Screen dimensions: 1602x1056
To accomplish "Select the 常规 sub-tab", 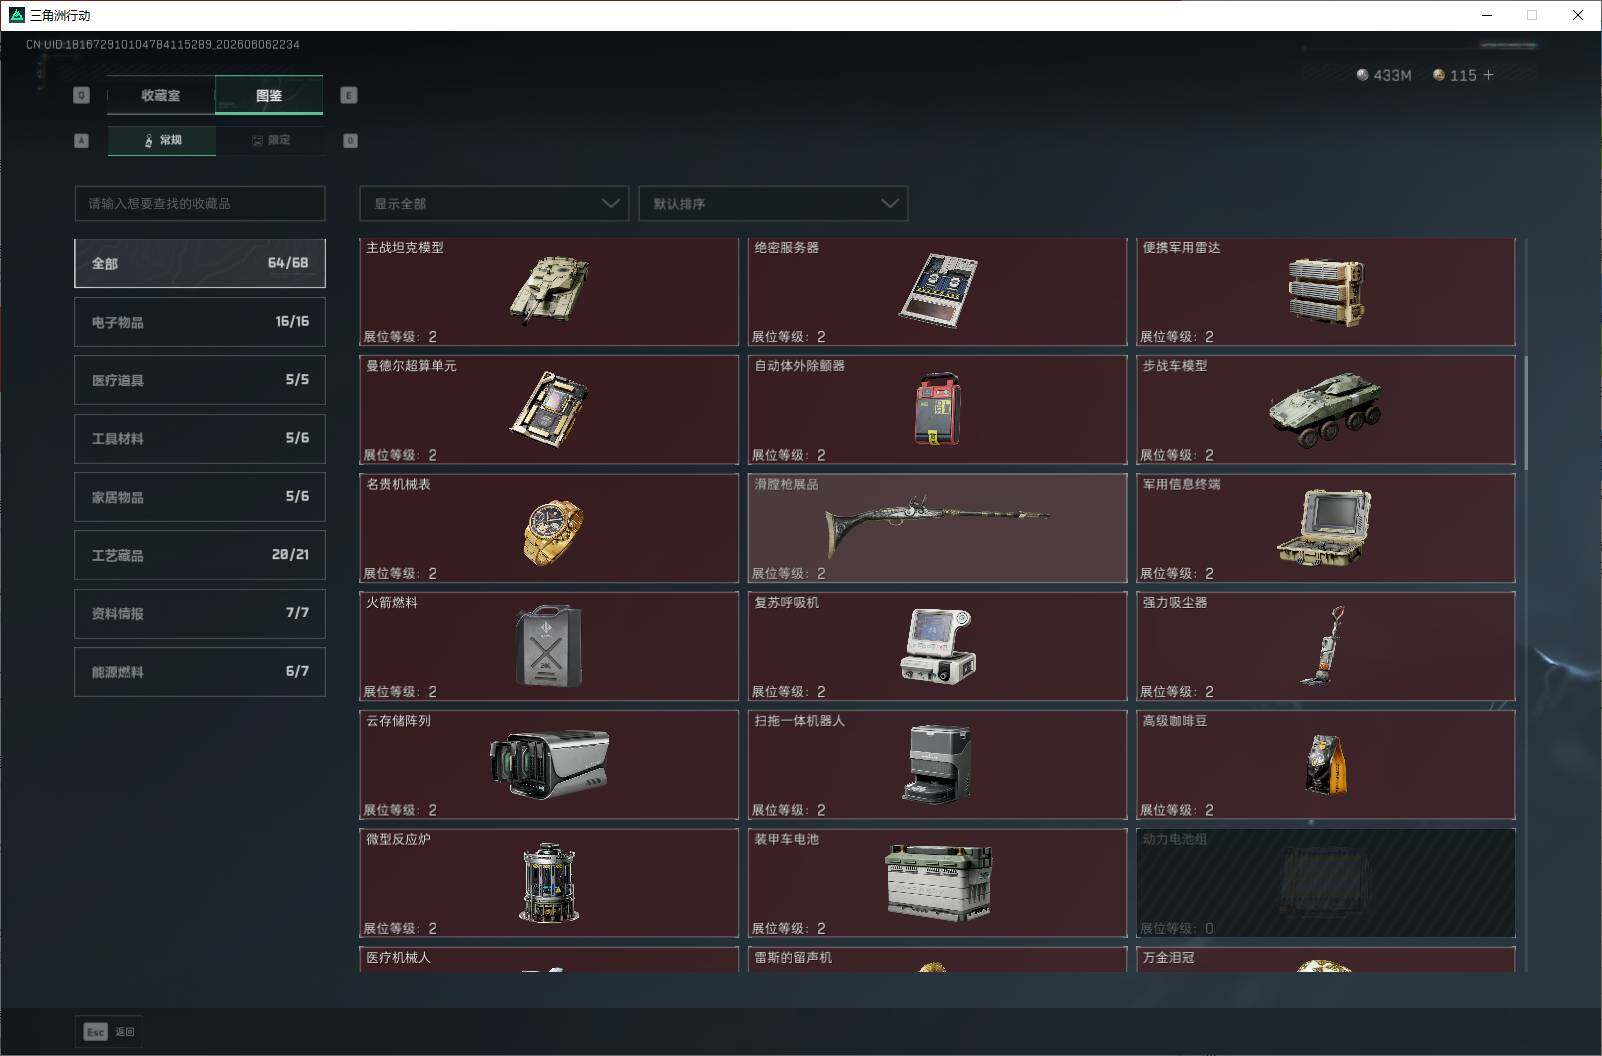I will 162,140.
